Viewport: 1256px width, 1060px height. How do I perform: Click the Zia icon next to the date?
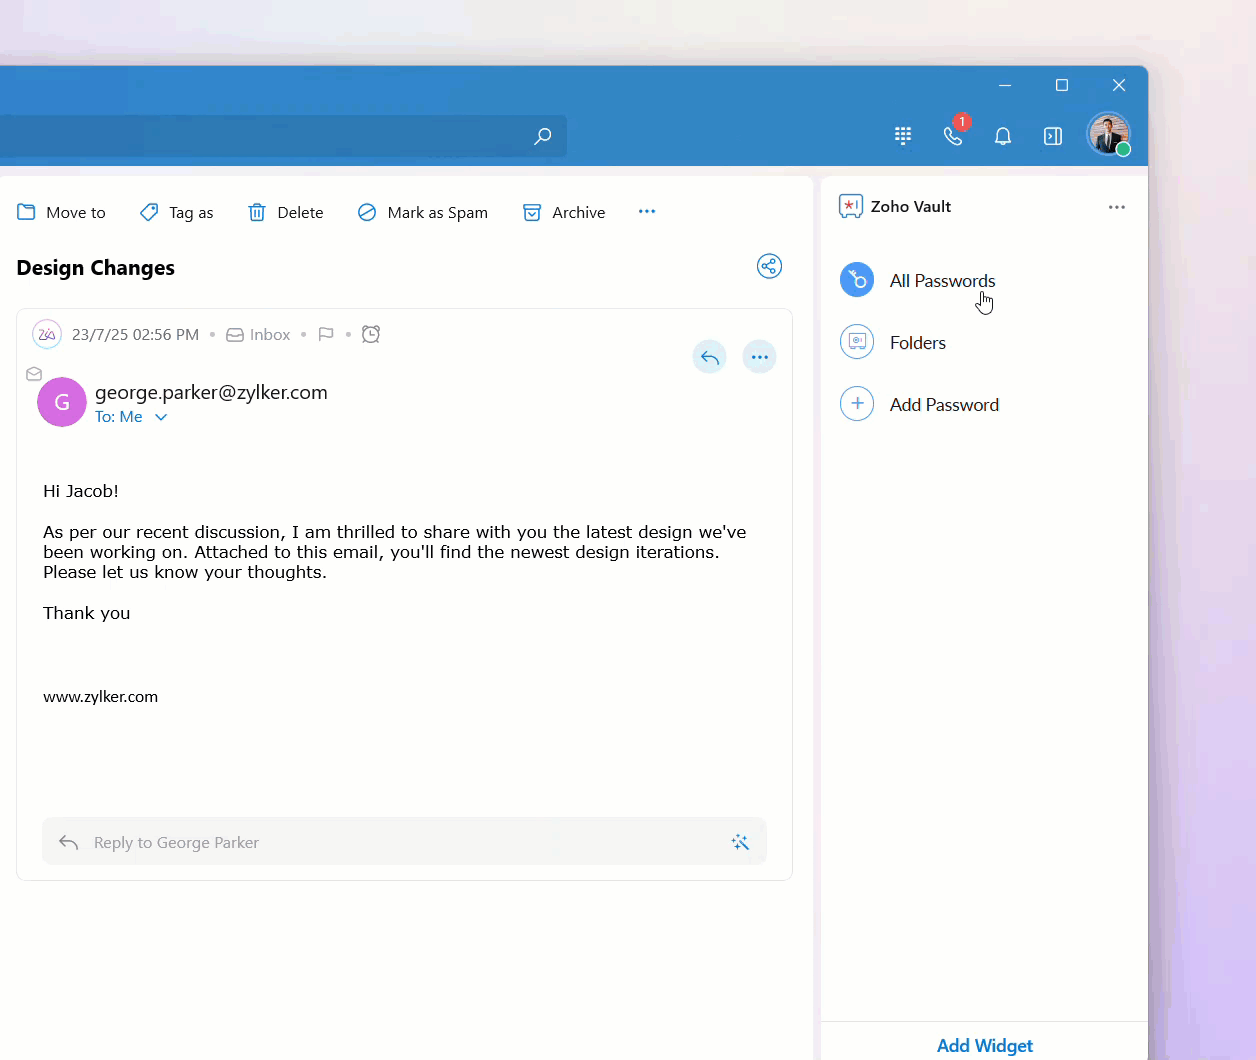click(x=47, y=334)
